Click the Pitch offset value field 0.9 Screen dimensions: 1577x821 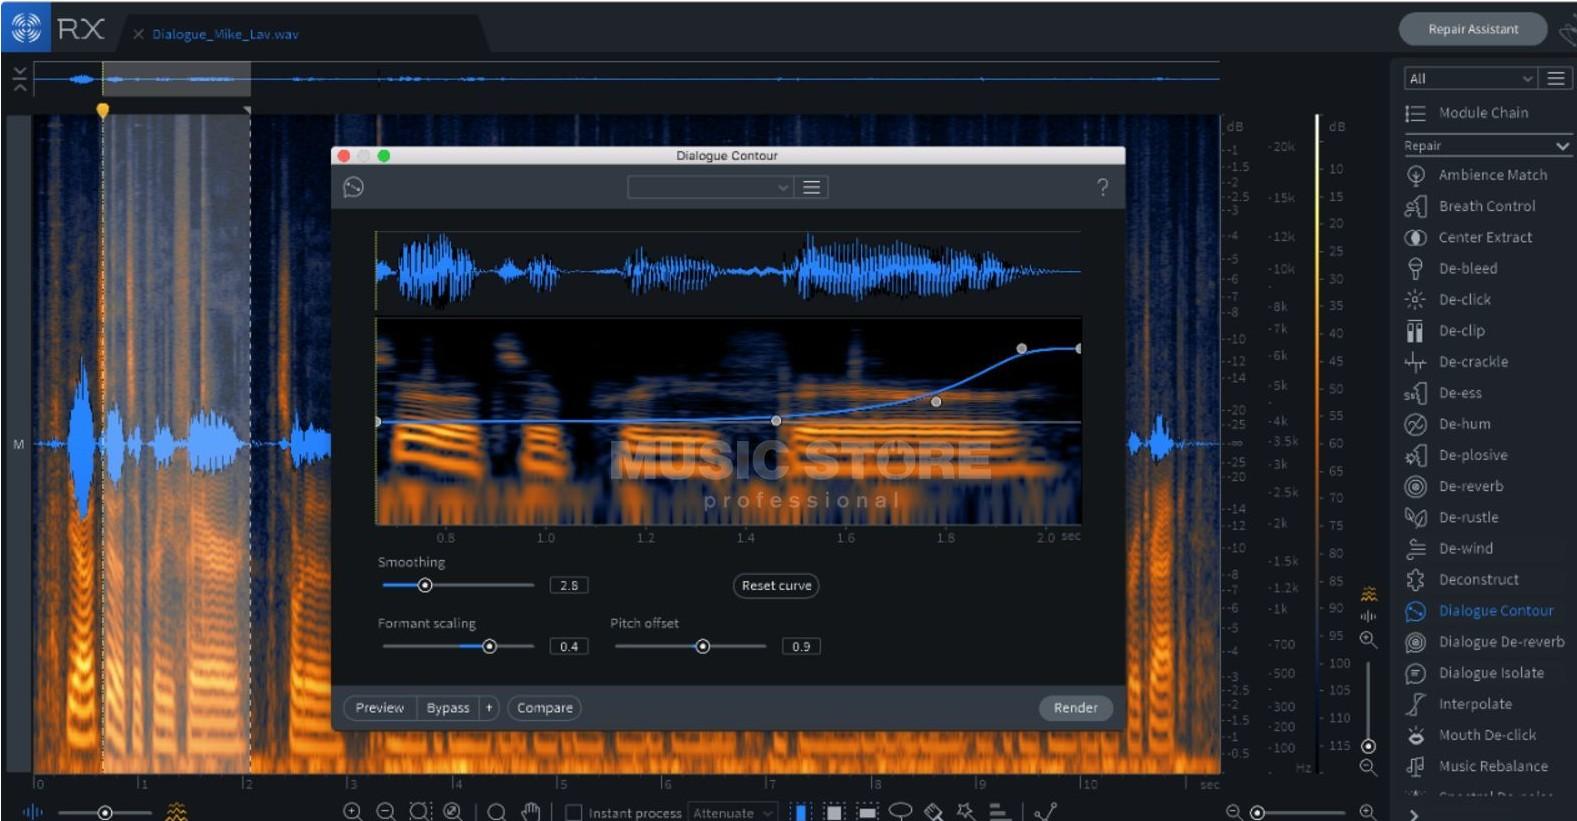click(801, 647)
